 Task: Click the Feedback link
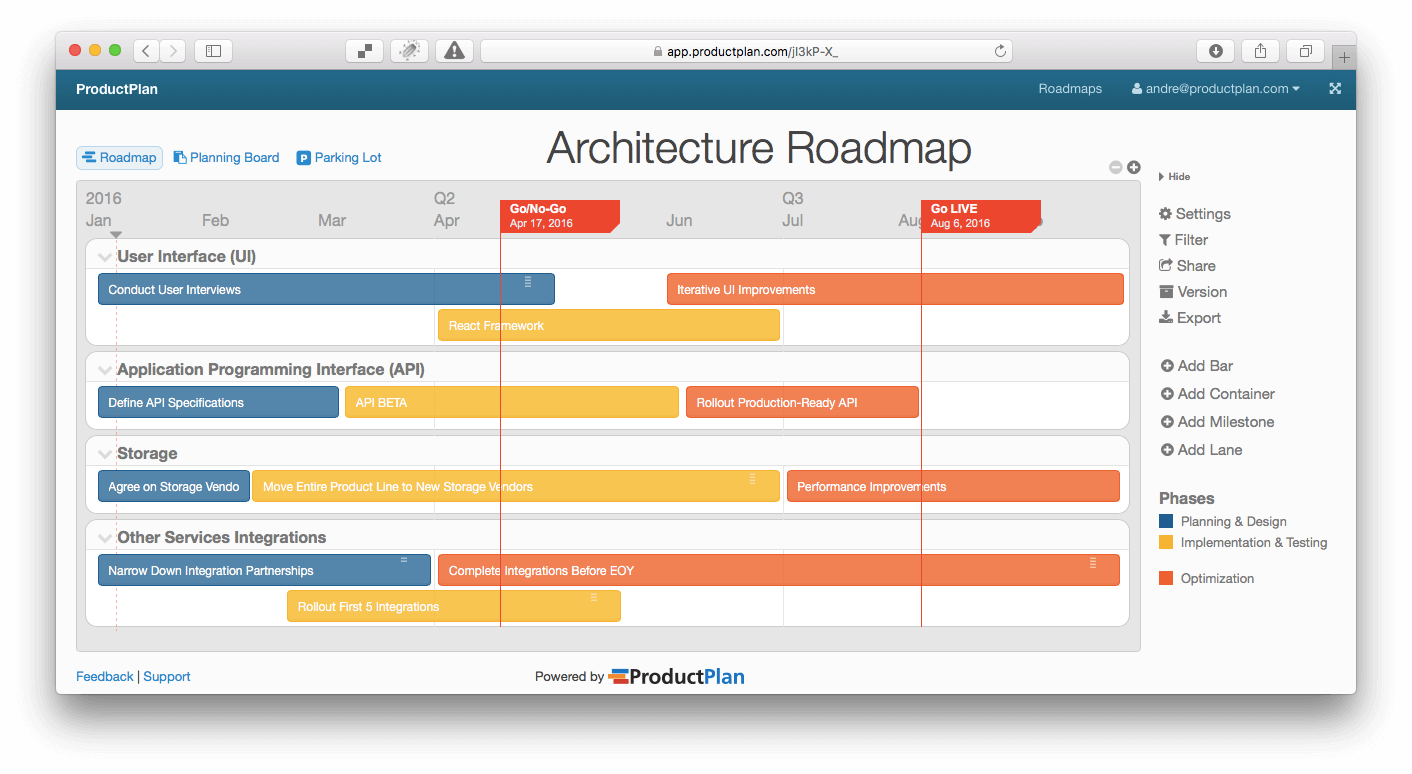[104, 676]
